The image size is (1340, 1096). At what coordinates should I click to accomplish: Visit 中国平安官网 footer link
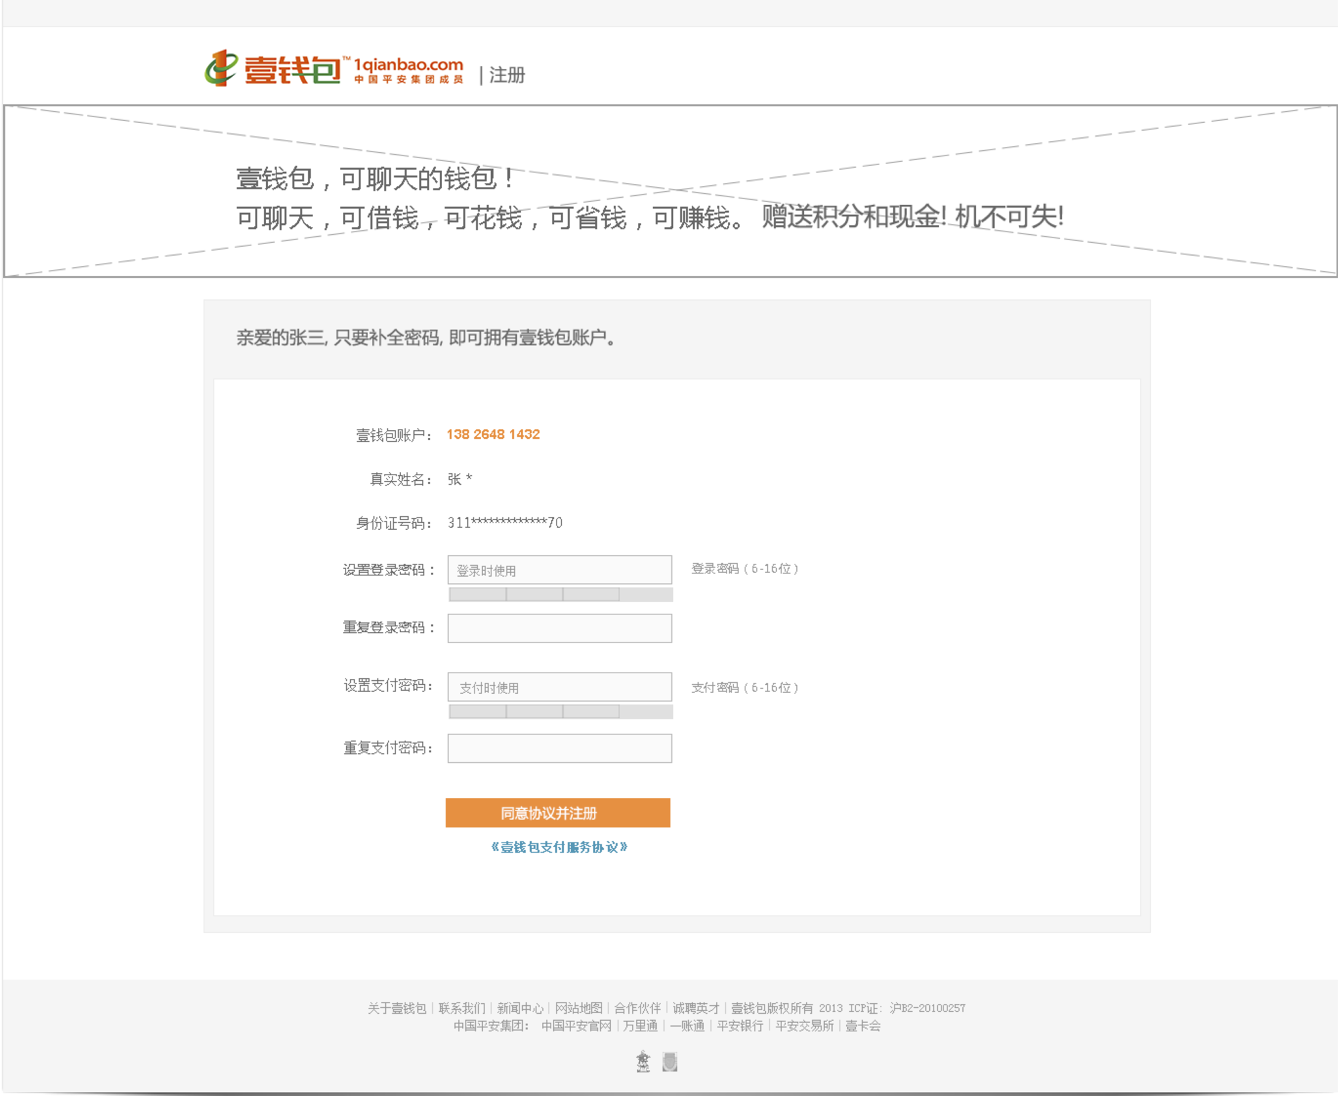coord(576,1026)
